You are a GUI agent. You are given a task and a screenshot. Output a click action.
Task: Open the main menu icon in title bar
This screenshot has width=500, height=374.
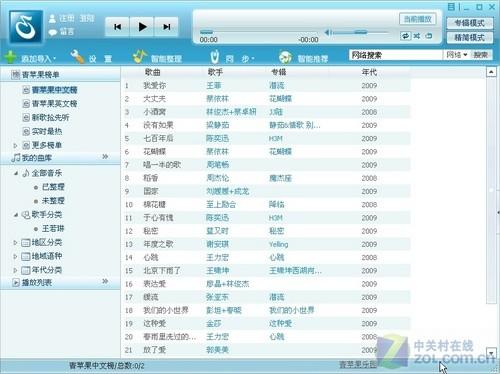[x=451, y=7]
